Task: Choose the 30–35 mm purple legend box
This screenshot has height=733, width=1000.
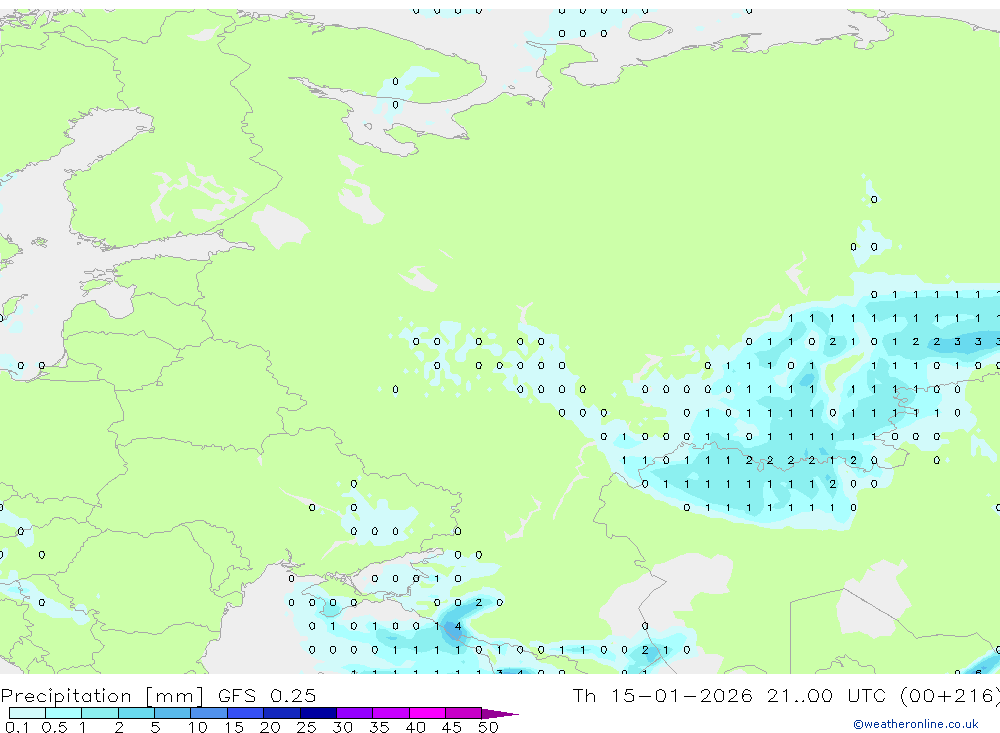Action: [x=355, y=713]
